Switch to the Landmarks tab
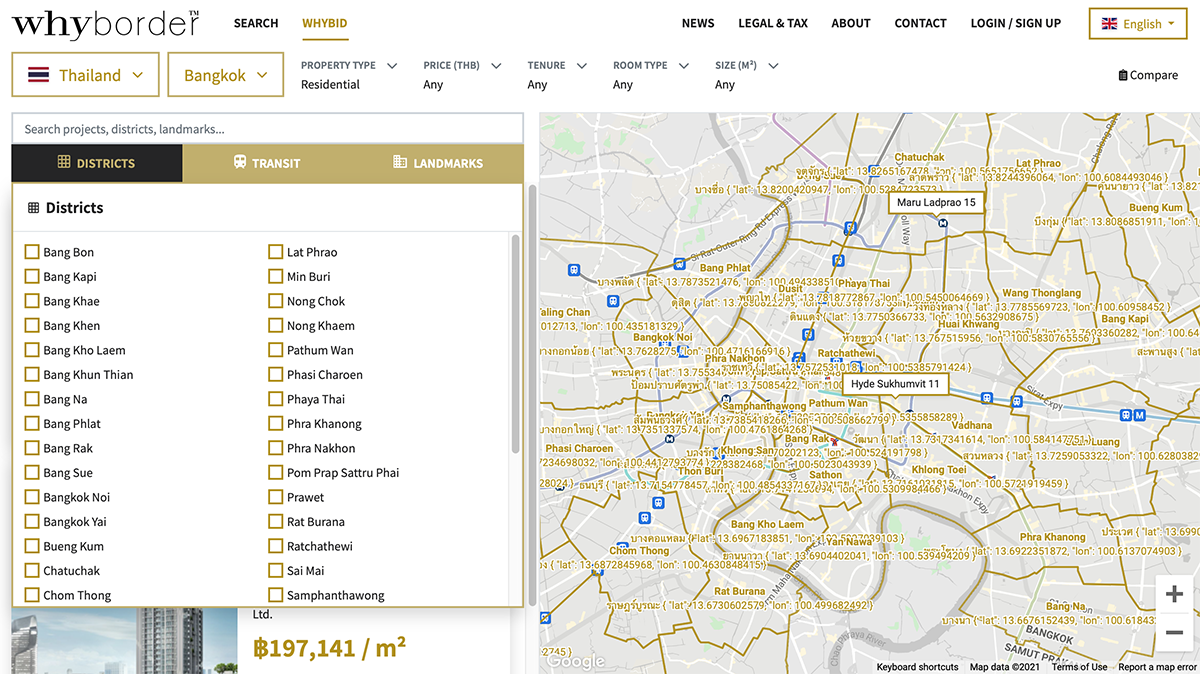1200x674 pixels. [x=438, y=163]
